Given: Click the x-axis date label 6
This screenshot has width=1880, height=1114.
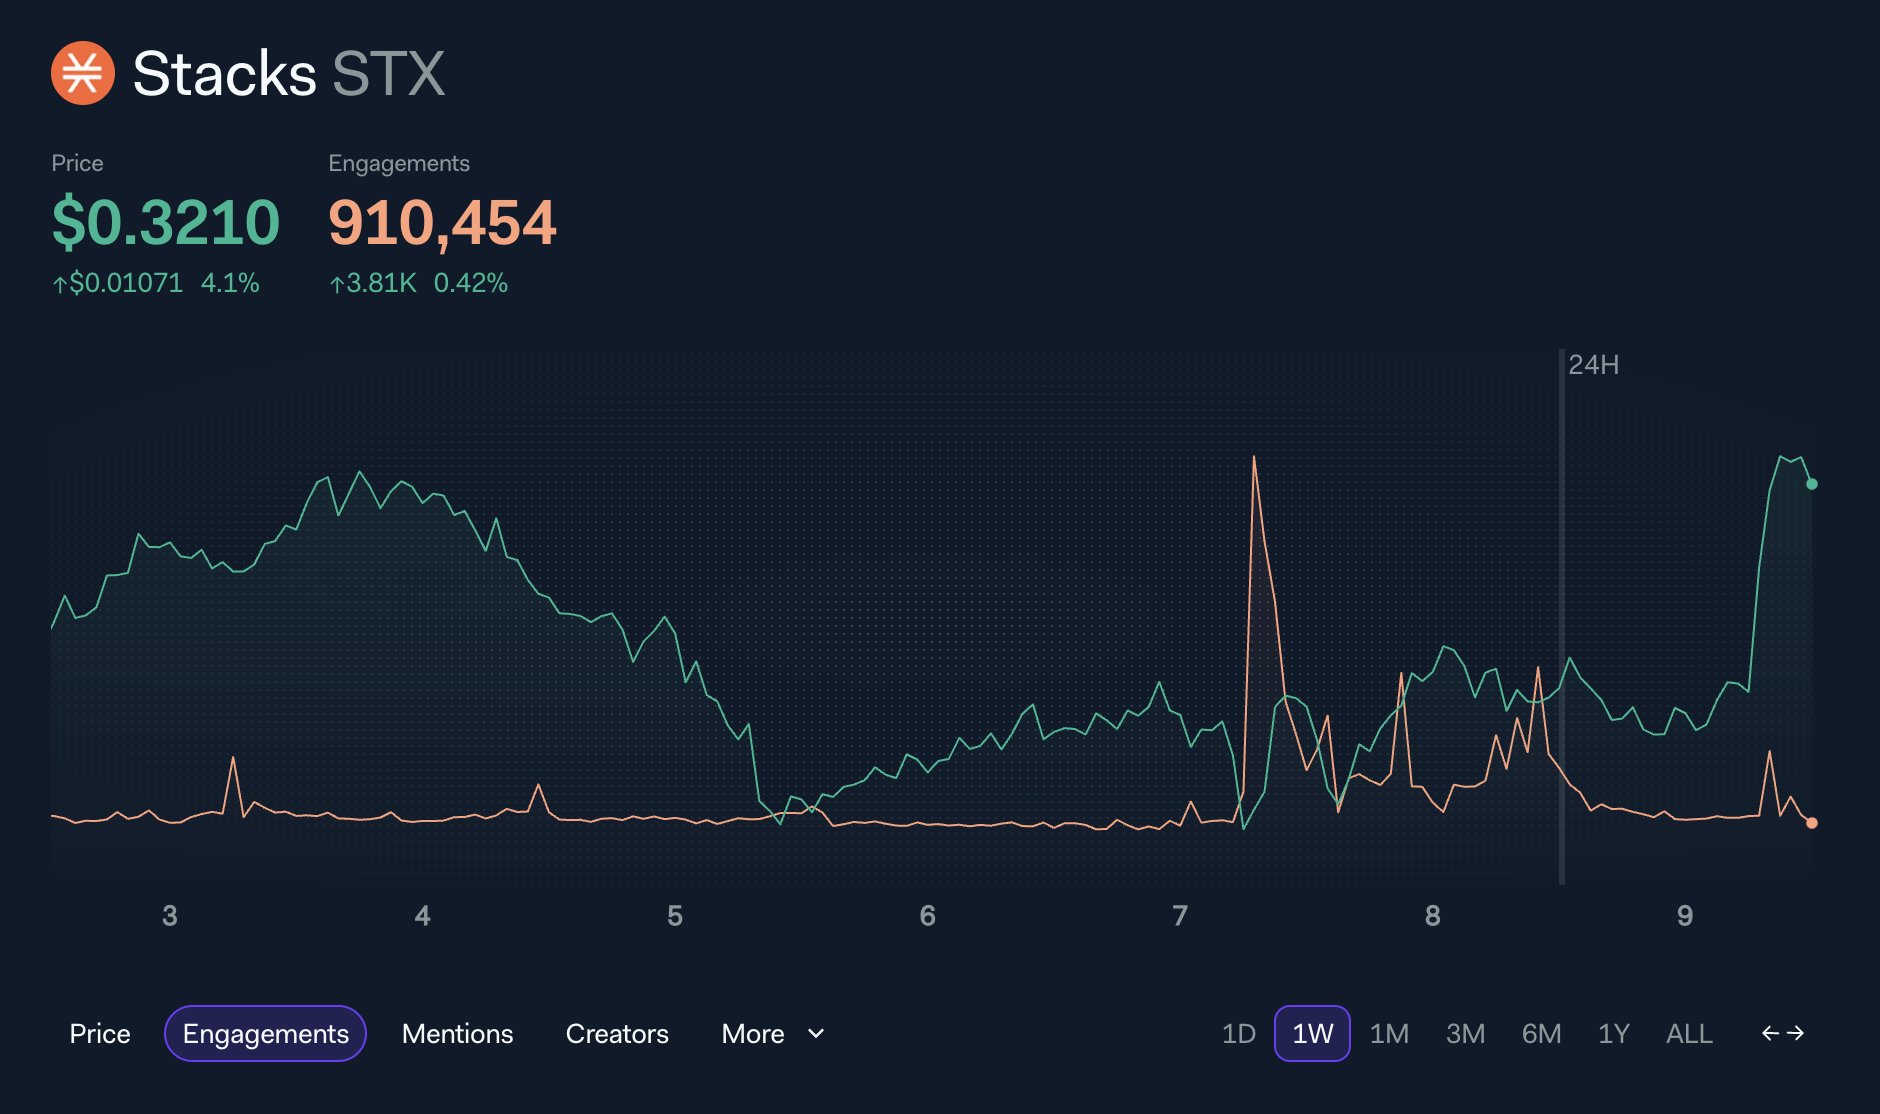Looking at the screenshot, I should tap(927, 916).
